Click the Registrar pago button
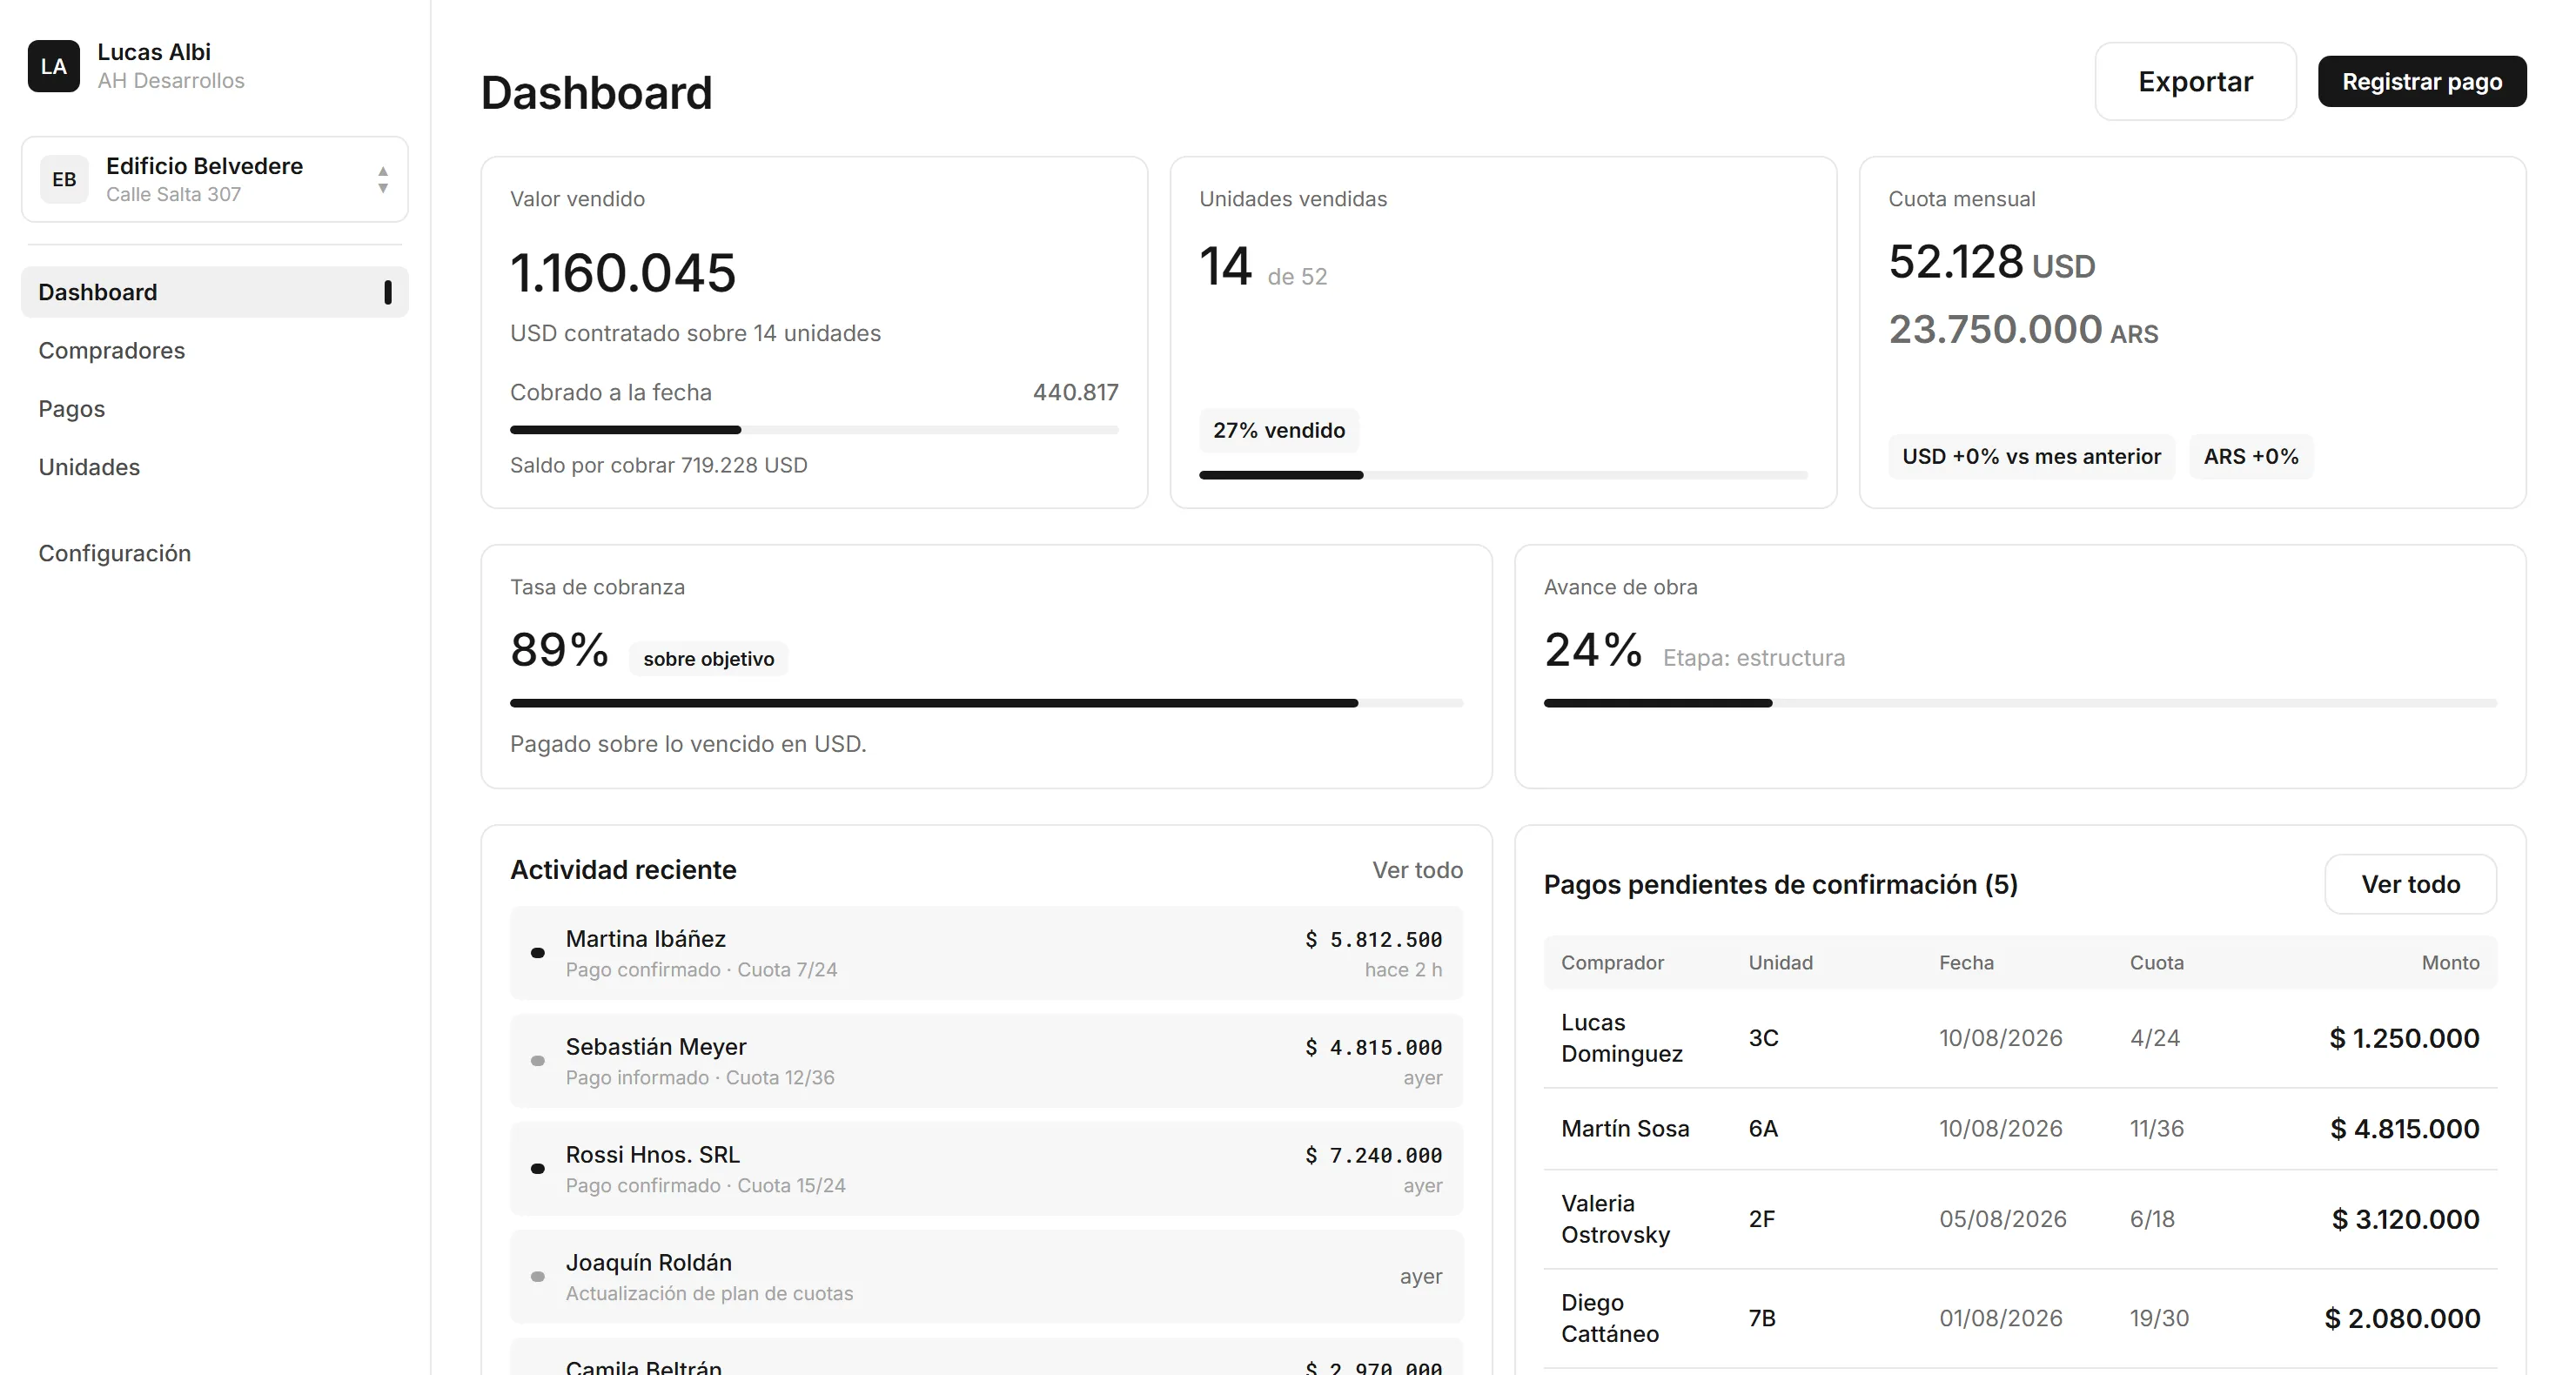 (x=2422, y=81)
